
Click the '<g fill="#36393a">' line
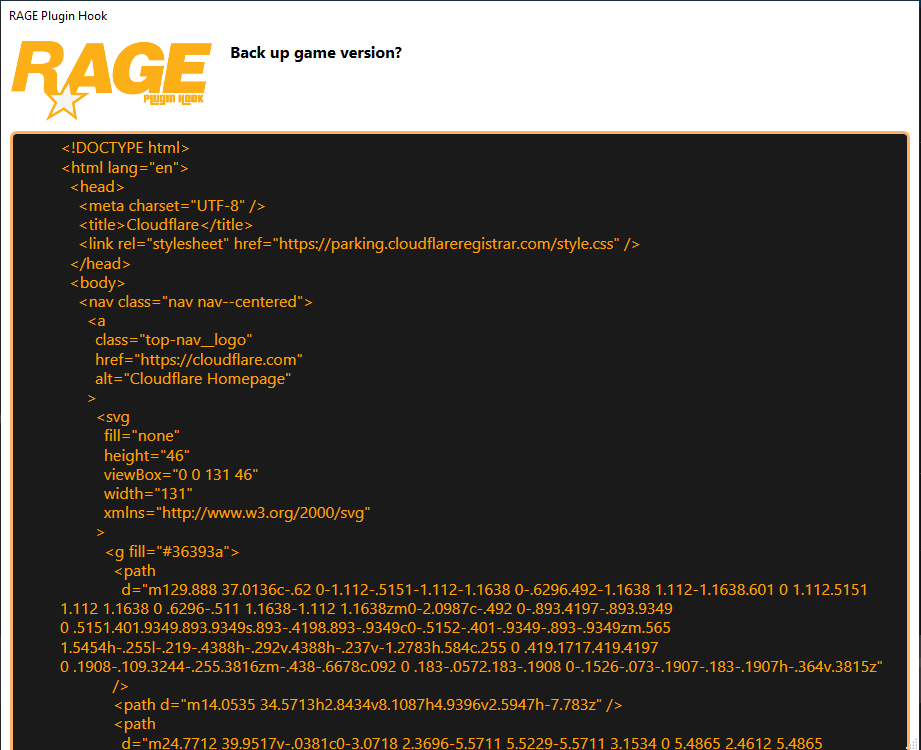tap(172, 551)
